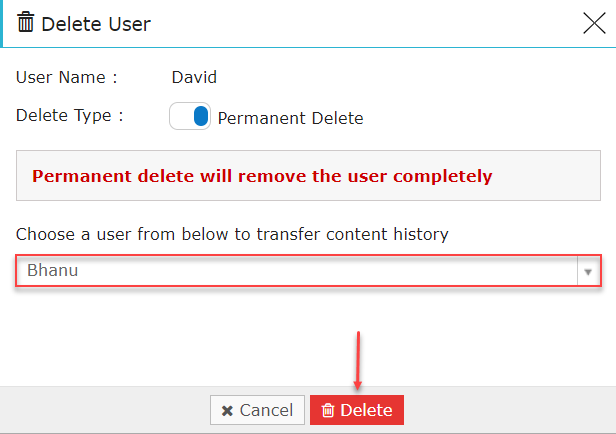Image resolution: width=616 pixels, height=434 pixels.
Task: Click the Bhanu text in the dropdown
Action: click(x=53, y=271)
